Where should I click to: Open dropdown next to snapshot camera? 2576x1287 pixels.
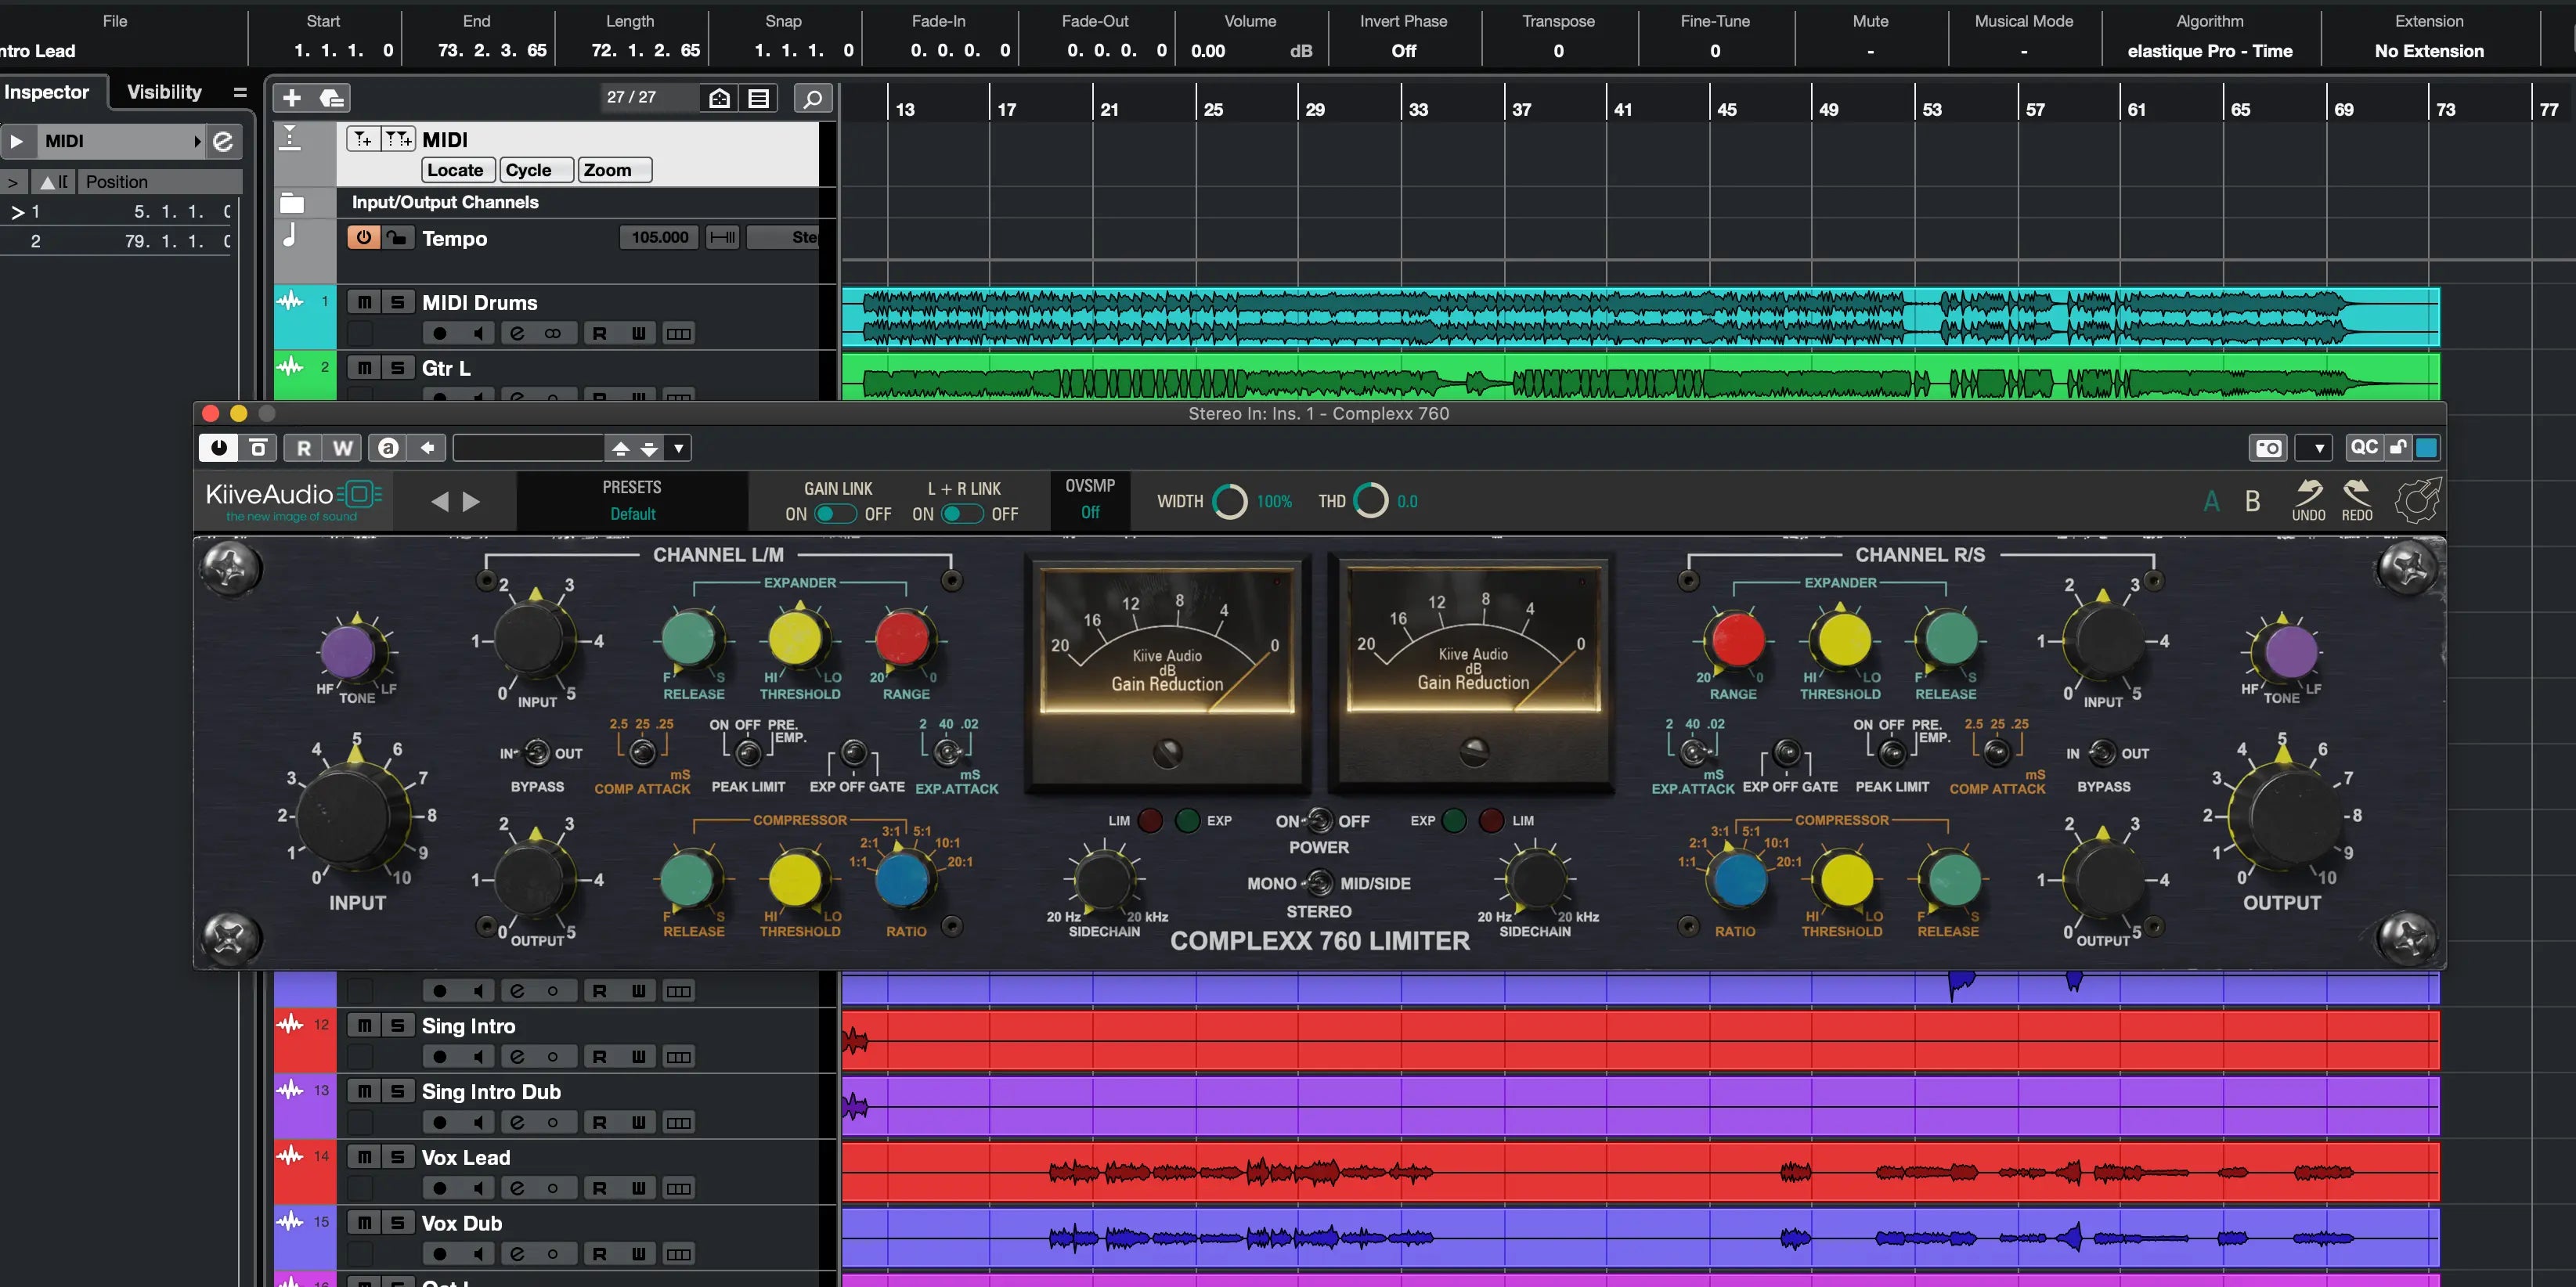pyautogui.click(x=2318, y=448)
